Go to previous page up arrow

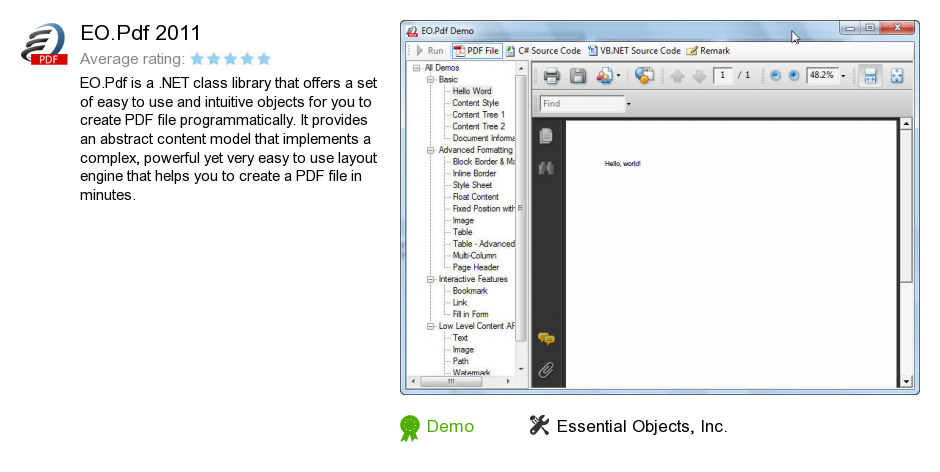tap(677, 76)
